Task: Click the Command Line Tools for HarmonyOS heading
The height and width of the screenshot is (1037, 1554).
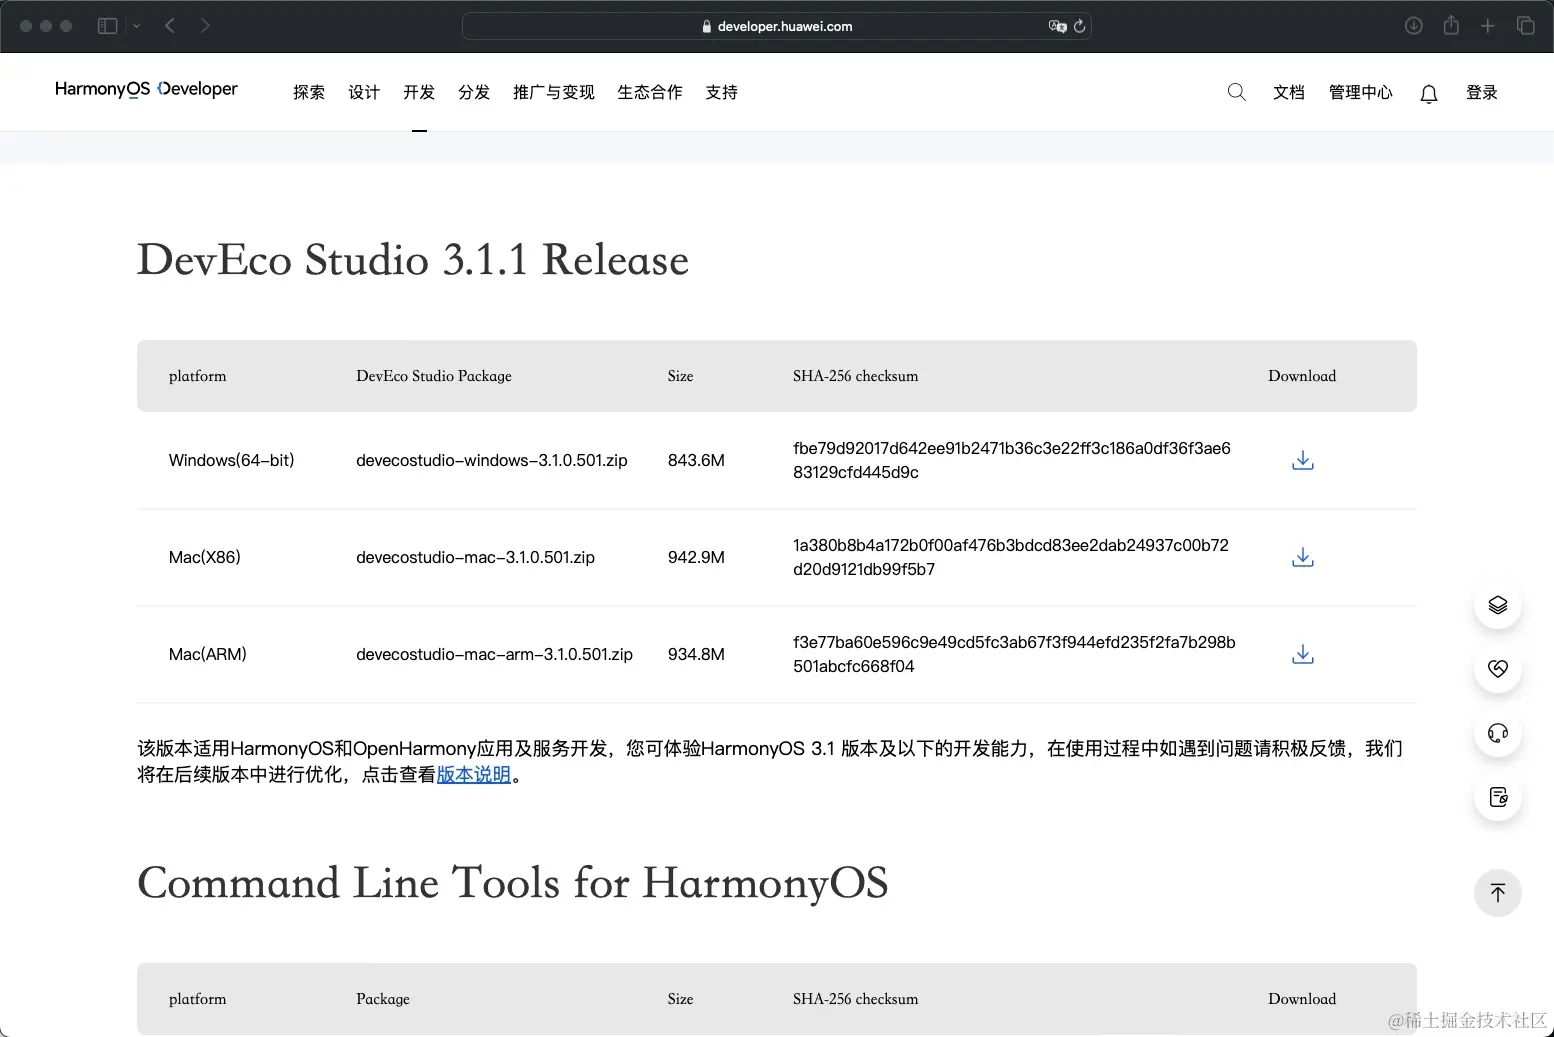Action: (x=513, y=883)
